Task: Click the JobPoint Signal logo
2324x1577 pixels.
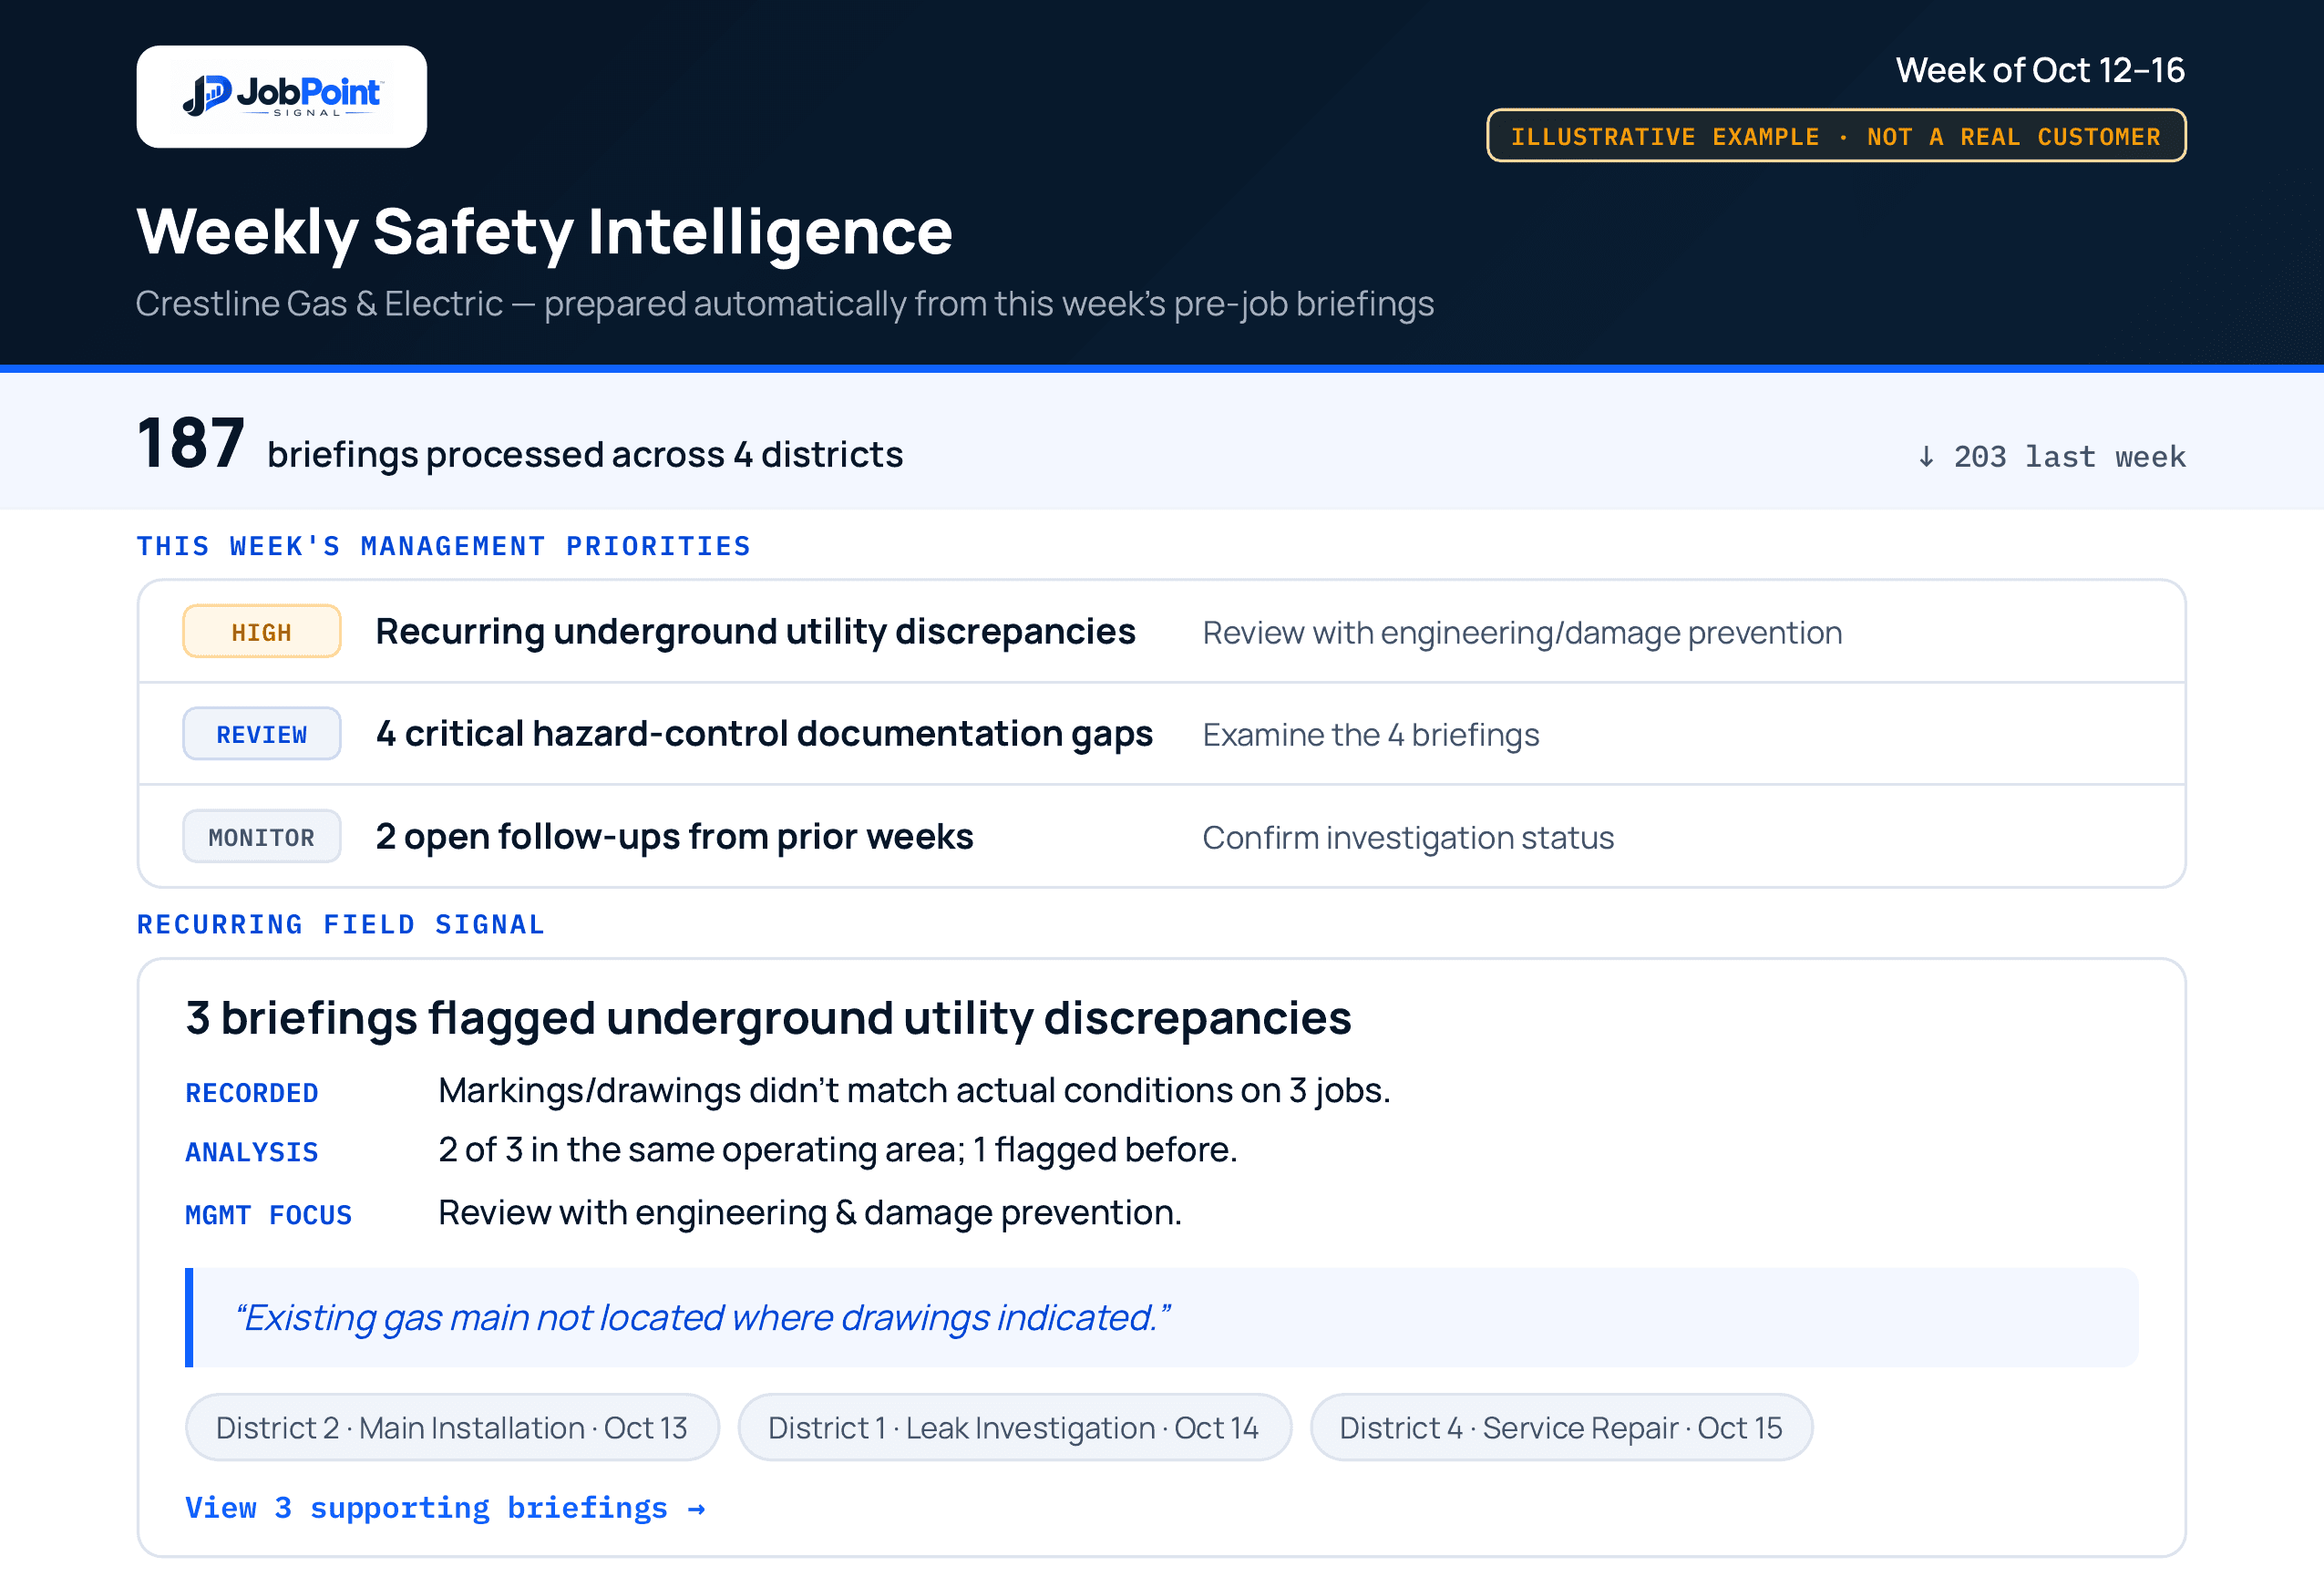Action: coord(281,96)
